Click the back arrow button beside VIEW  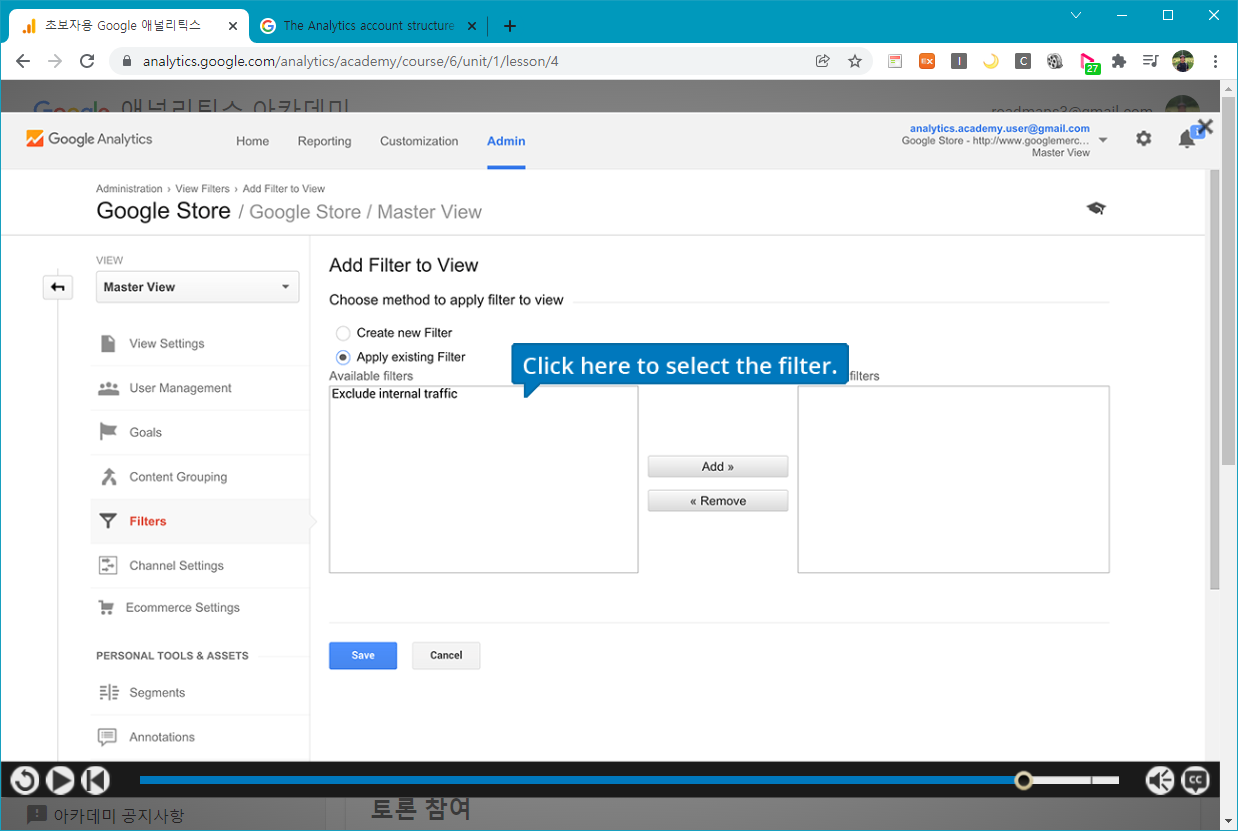[x=58, y=287]
